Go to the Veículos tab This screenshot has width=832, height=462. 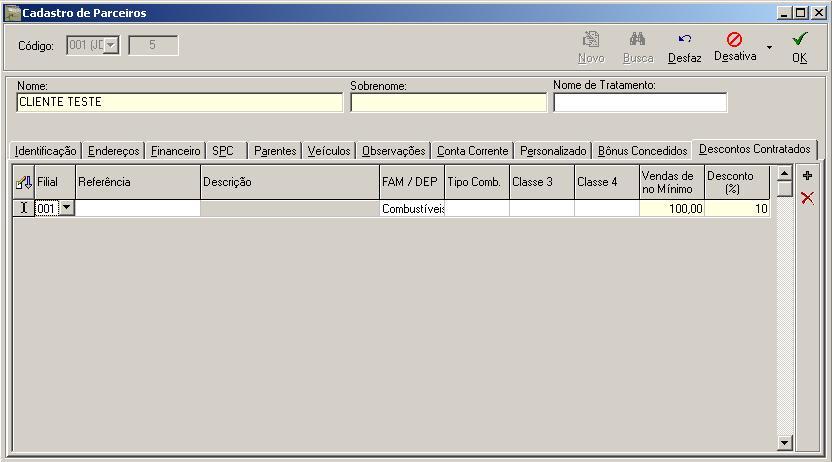(329, 151)
